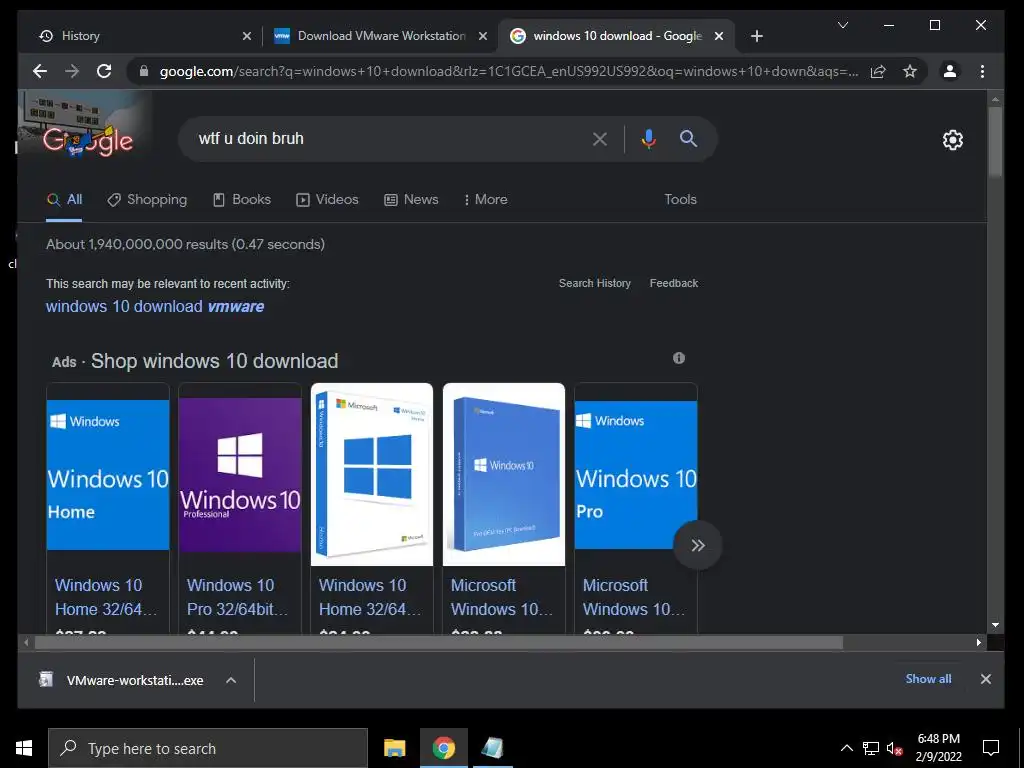Click the Feedback link
Image resolution: width=1024 pixels, height=768 pixels.
click(673, 283)
